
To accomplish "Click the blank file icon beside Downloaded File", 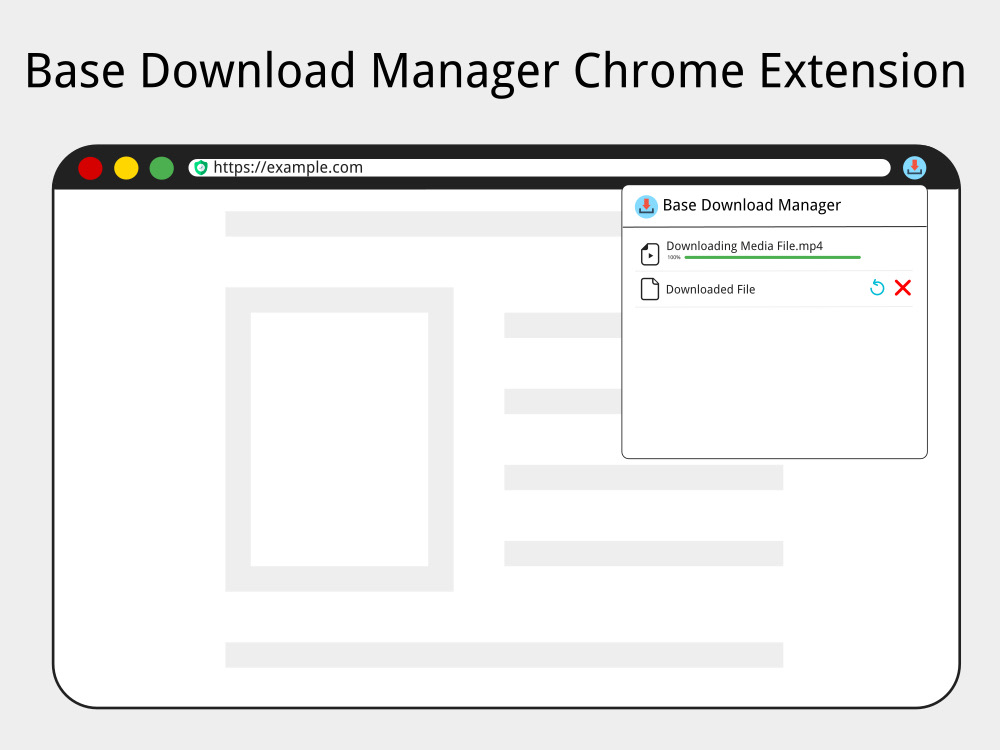I will coord(649,289).
